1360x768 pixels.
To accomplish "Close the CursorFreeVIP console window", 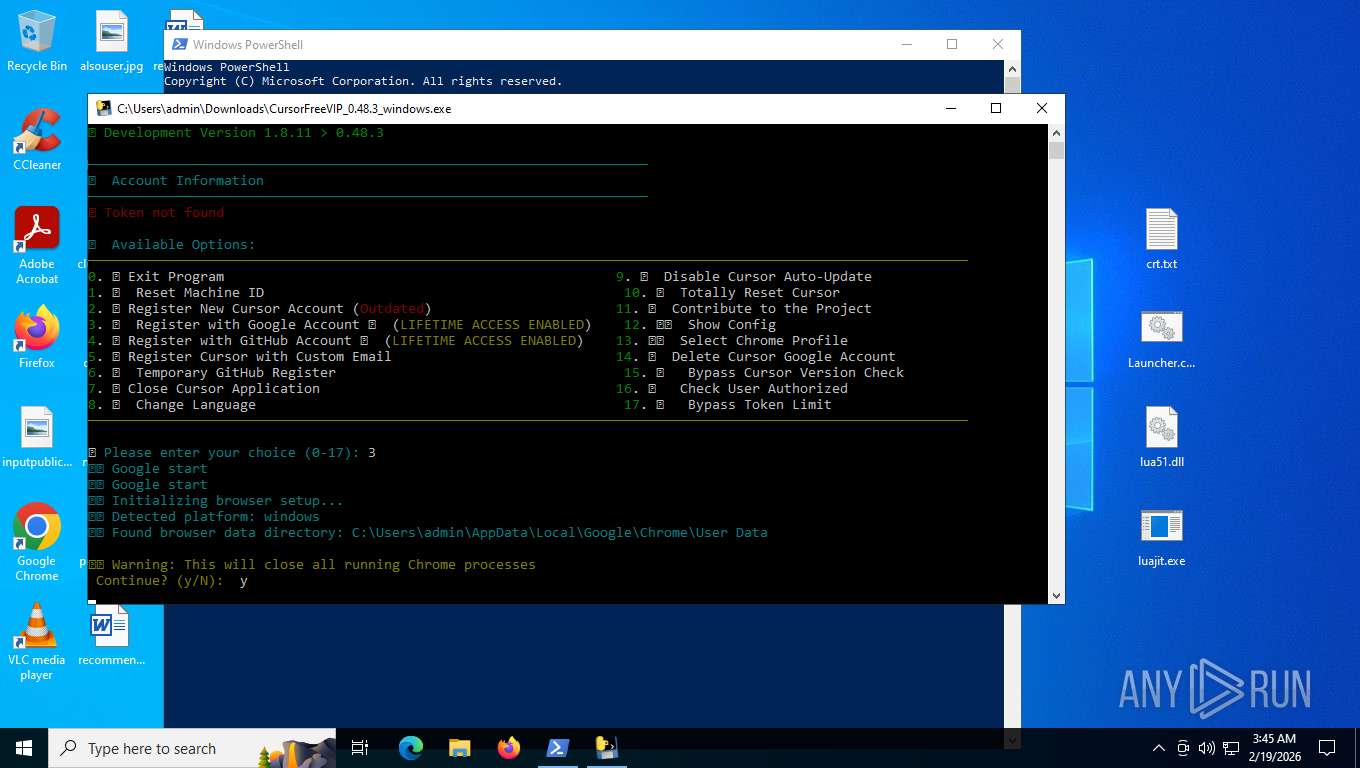I will [x=1042, y=108].
